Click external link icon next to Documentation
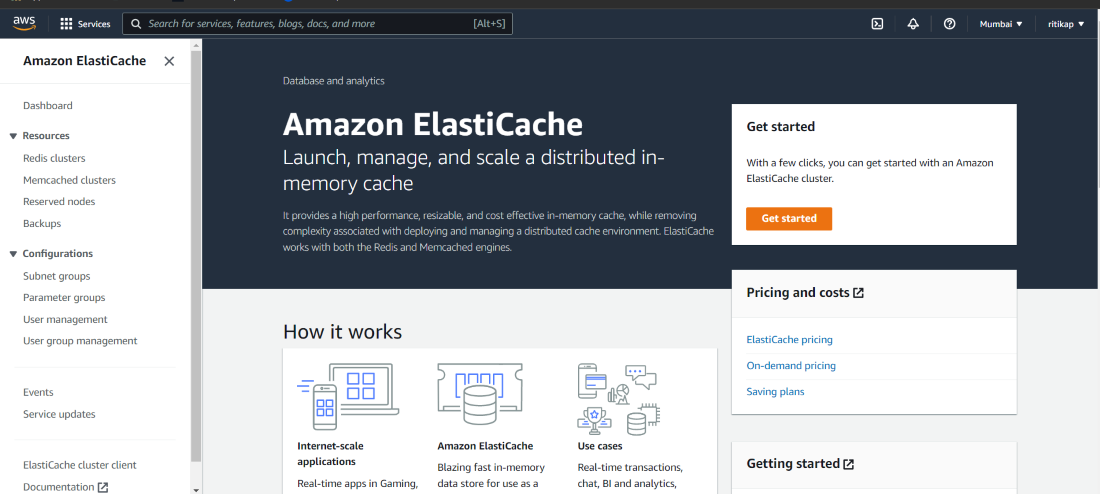 pyautogui.click(x=103, y=487)
